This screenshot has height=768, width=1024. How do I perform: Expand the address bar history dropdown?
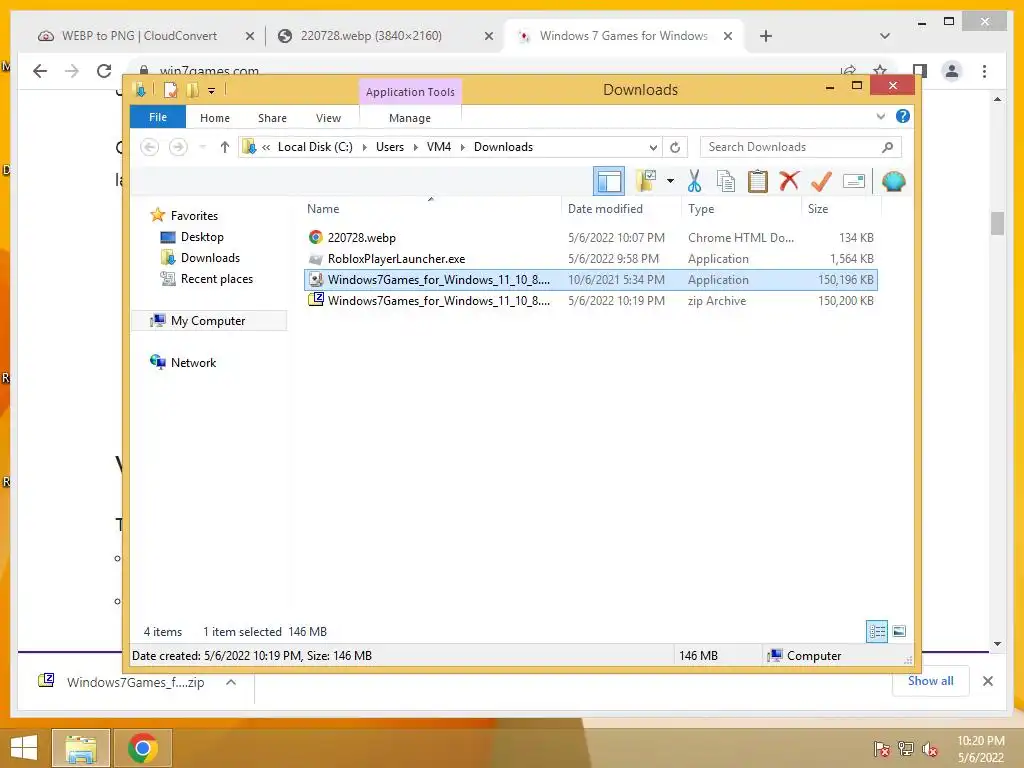click(653, 147)
